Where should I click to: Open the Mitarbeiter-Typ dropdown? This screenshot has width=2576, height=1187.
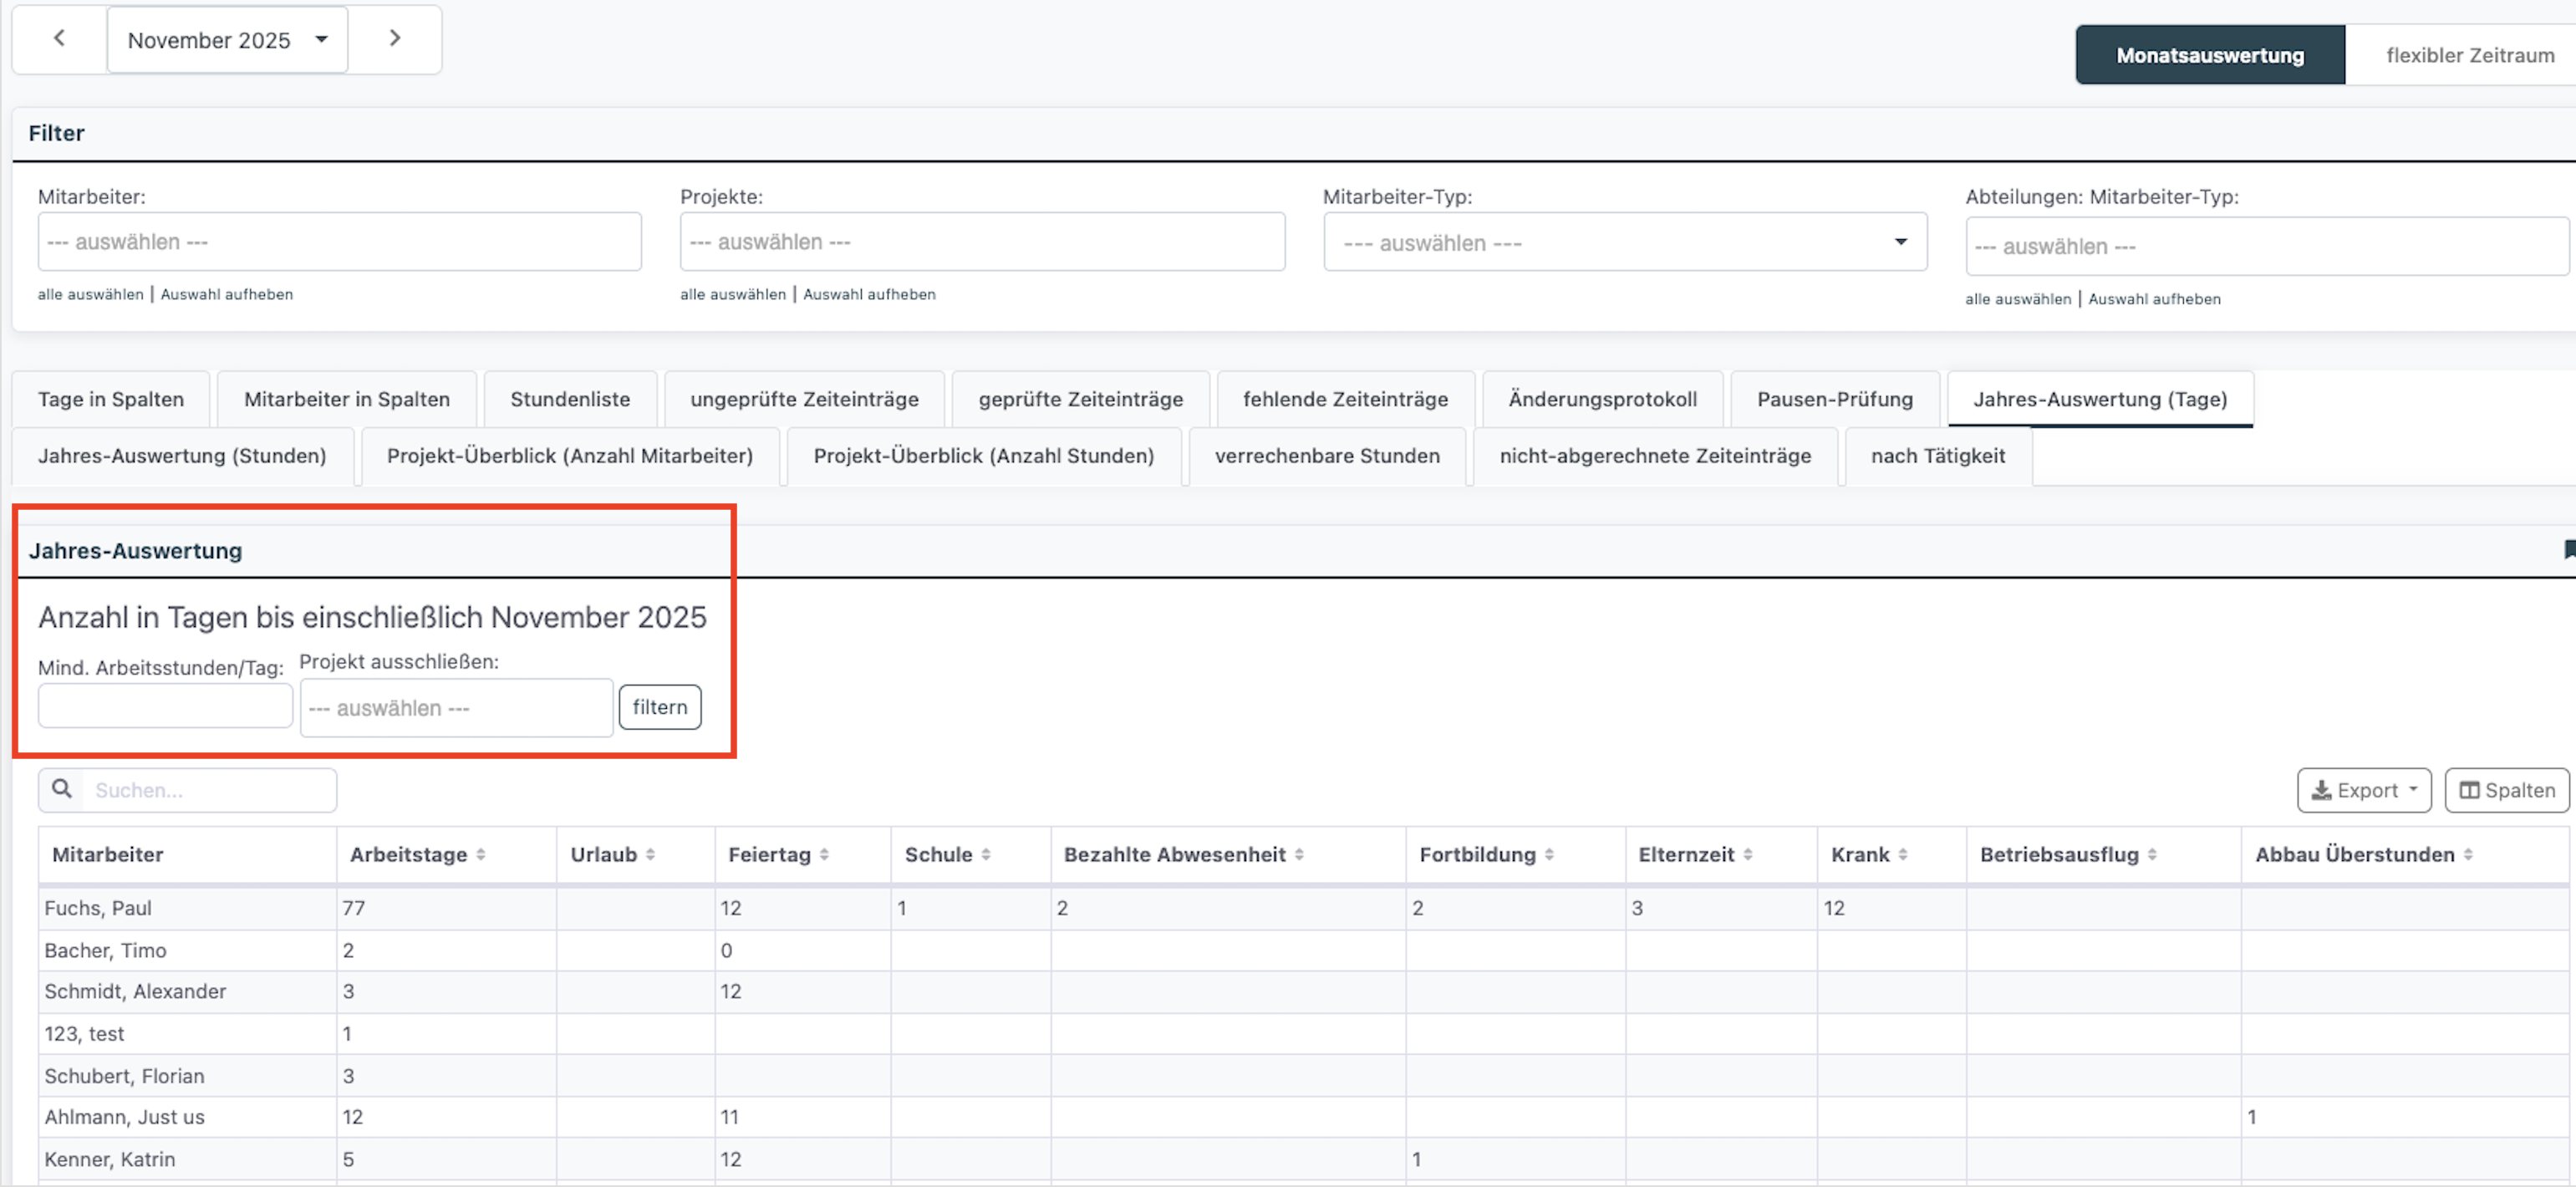pyautogui.click(x=1624, y=242)
